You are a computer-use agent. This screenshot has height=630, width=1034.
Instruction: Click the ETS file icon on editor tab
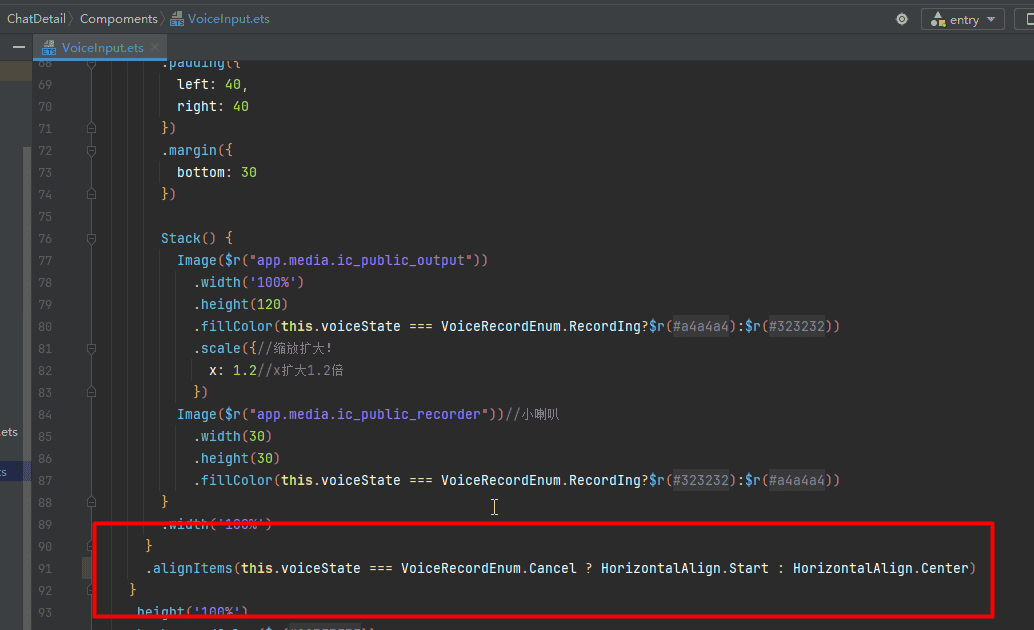point(49,48)
